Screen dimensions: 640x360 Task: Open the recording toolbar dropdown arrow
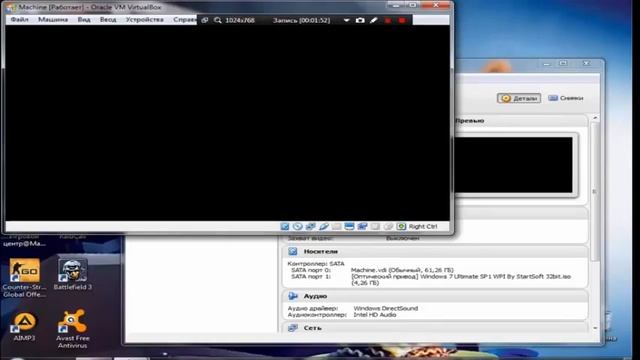346,20
